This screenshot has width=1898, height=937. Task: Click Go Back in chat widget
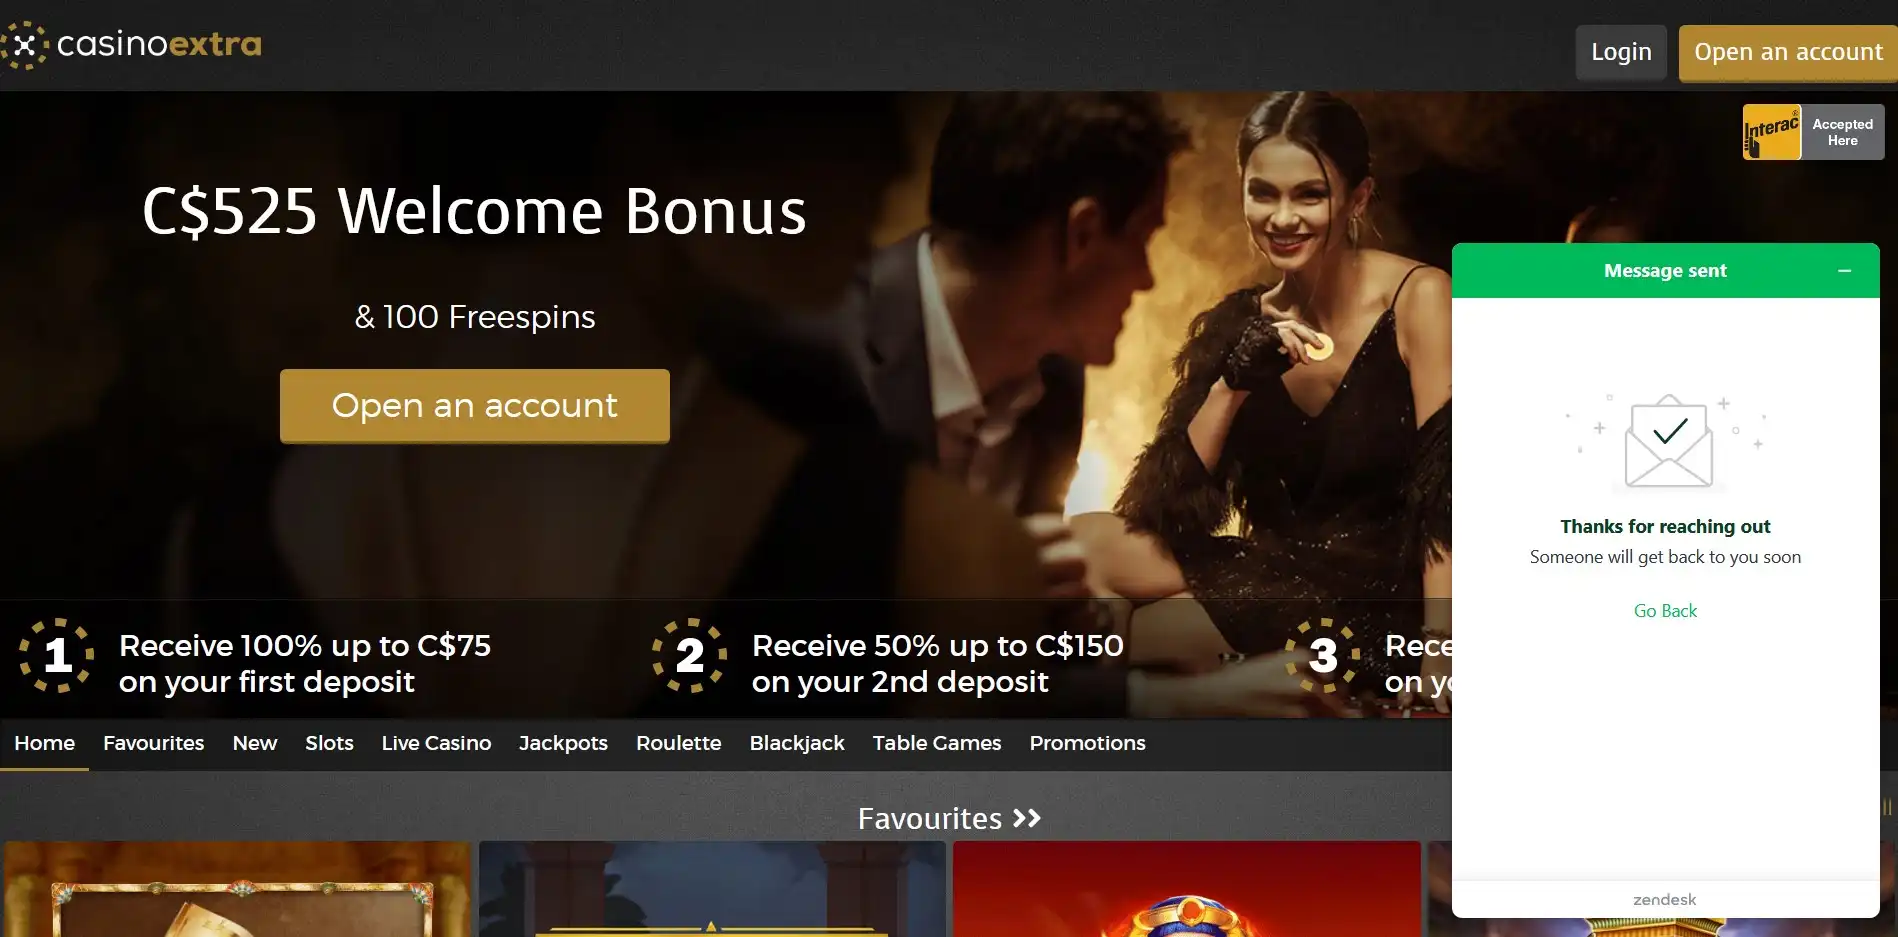tap(1665, 611)
